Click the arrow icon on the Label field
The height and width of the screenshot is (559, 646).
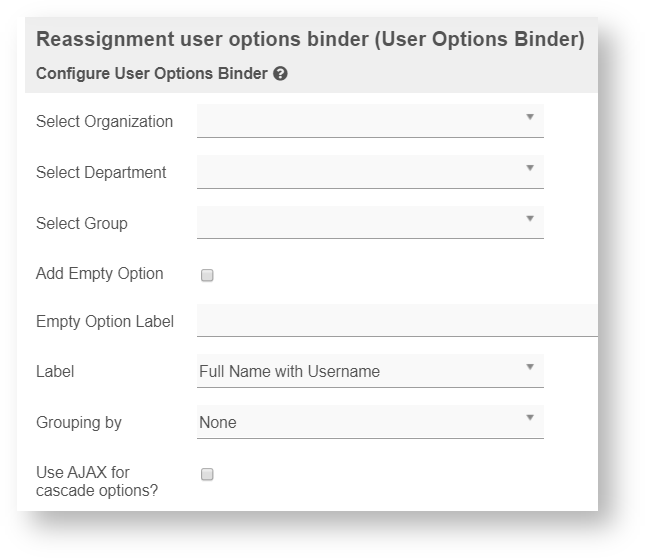[530, 367]
